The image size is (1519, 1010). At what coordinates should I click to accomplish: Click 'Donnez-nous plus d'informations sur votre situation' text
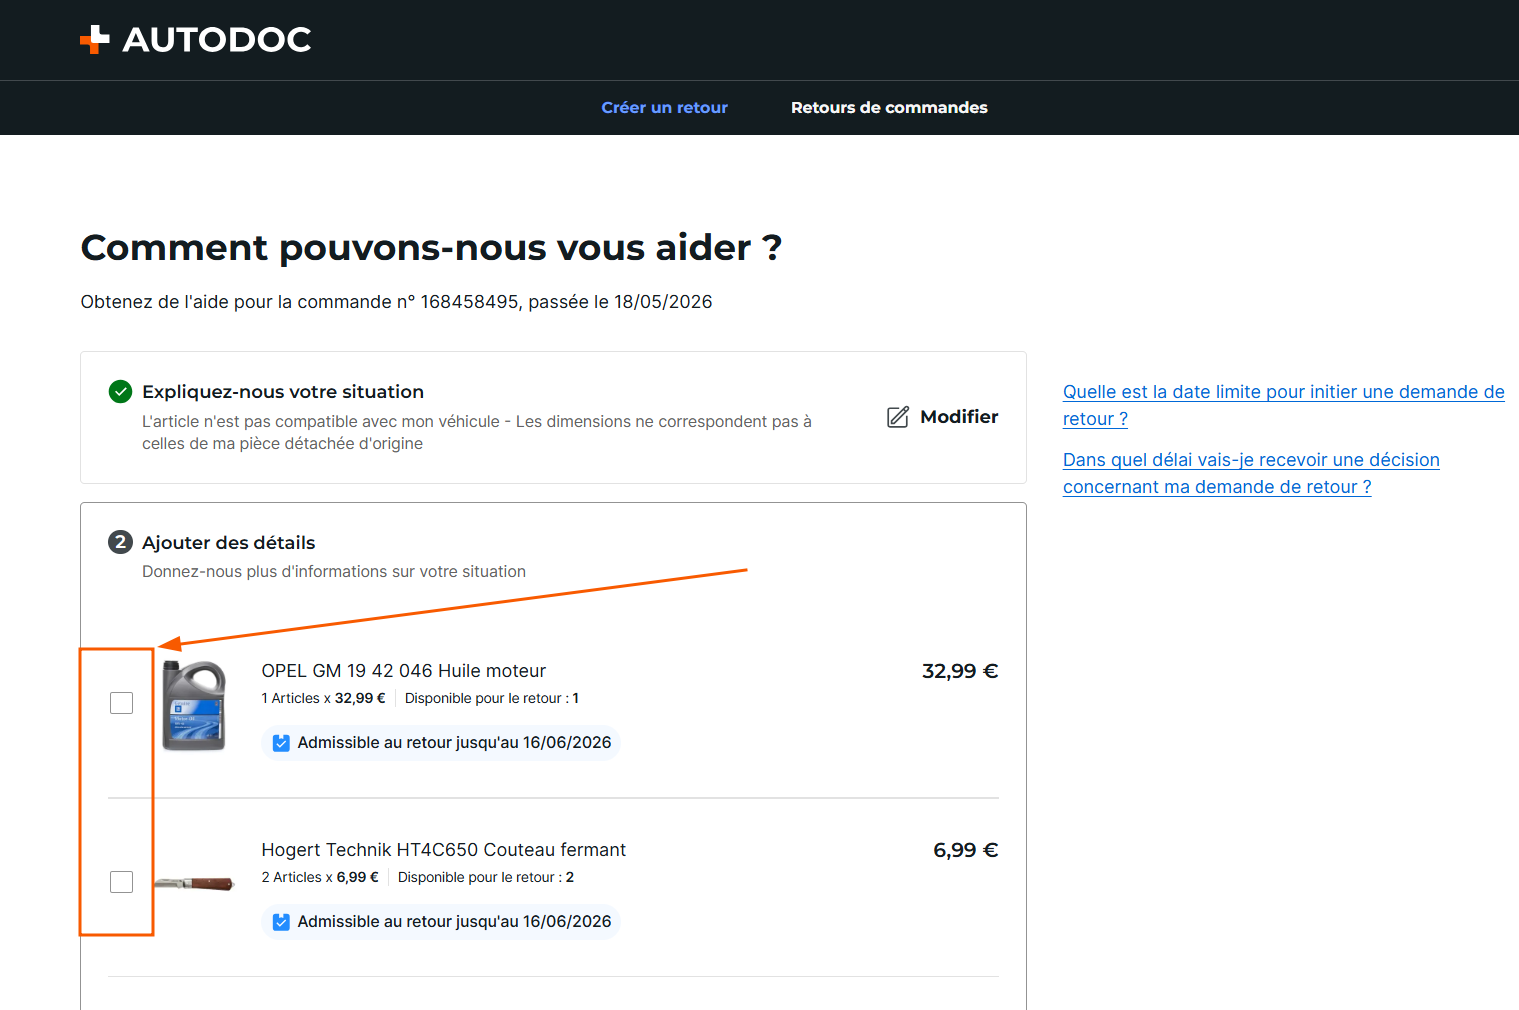[334, 572]
